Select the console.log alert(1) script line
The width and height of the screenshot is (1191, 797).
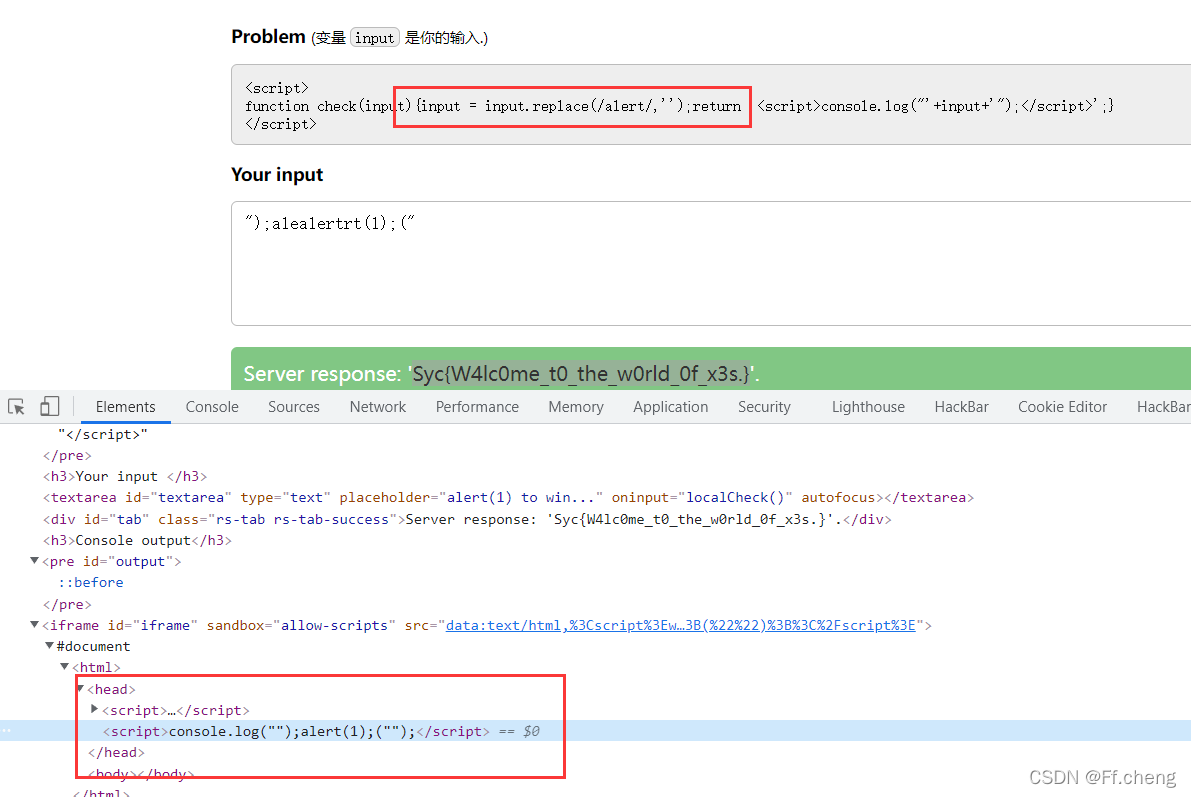[296, 731]
